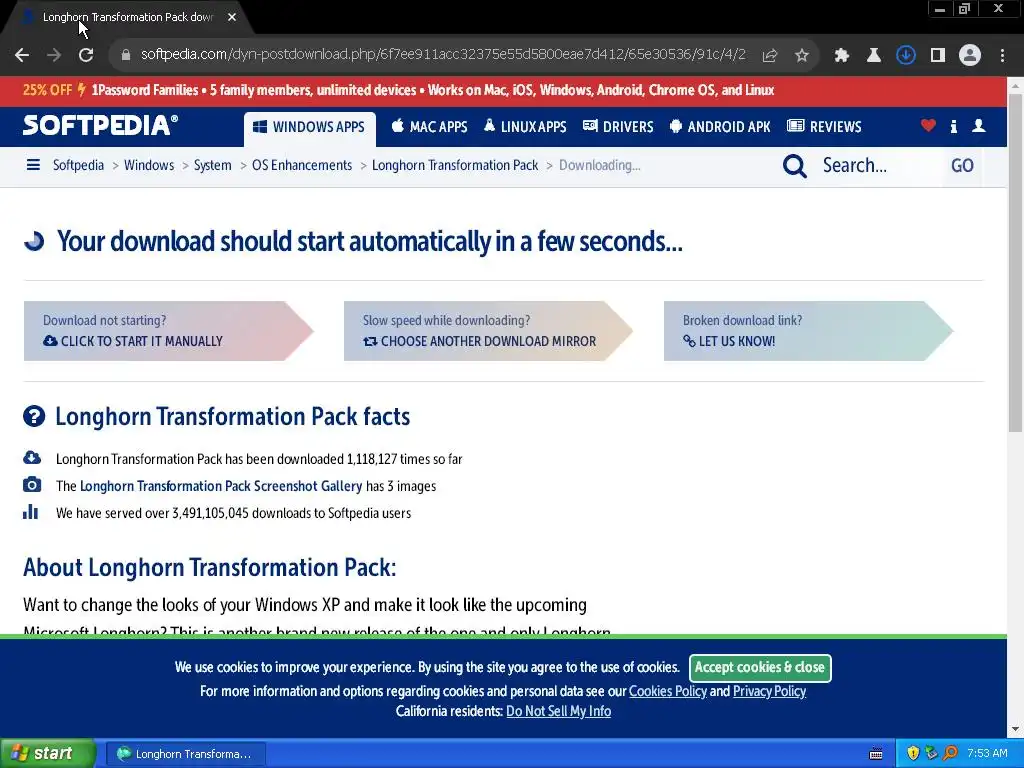Close the Longhorn Transformation Pack tab
The height and width of the screenshot is (768, 1024).
[x=232, y=17]
